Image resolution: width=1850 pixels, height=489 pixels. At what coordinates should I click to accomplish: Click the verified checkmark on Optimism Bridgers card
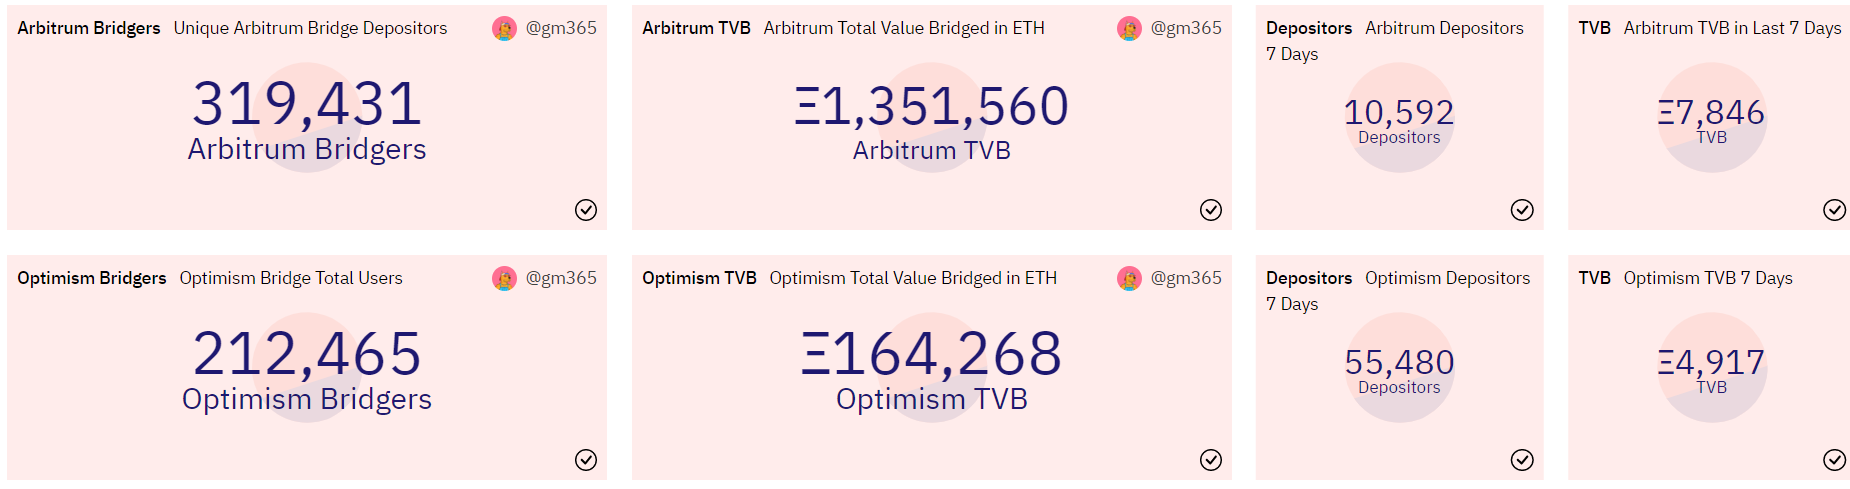(586, 460)
